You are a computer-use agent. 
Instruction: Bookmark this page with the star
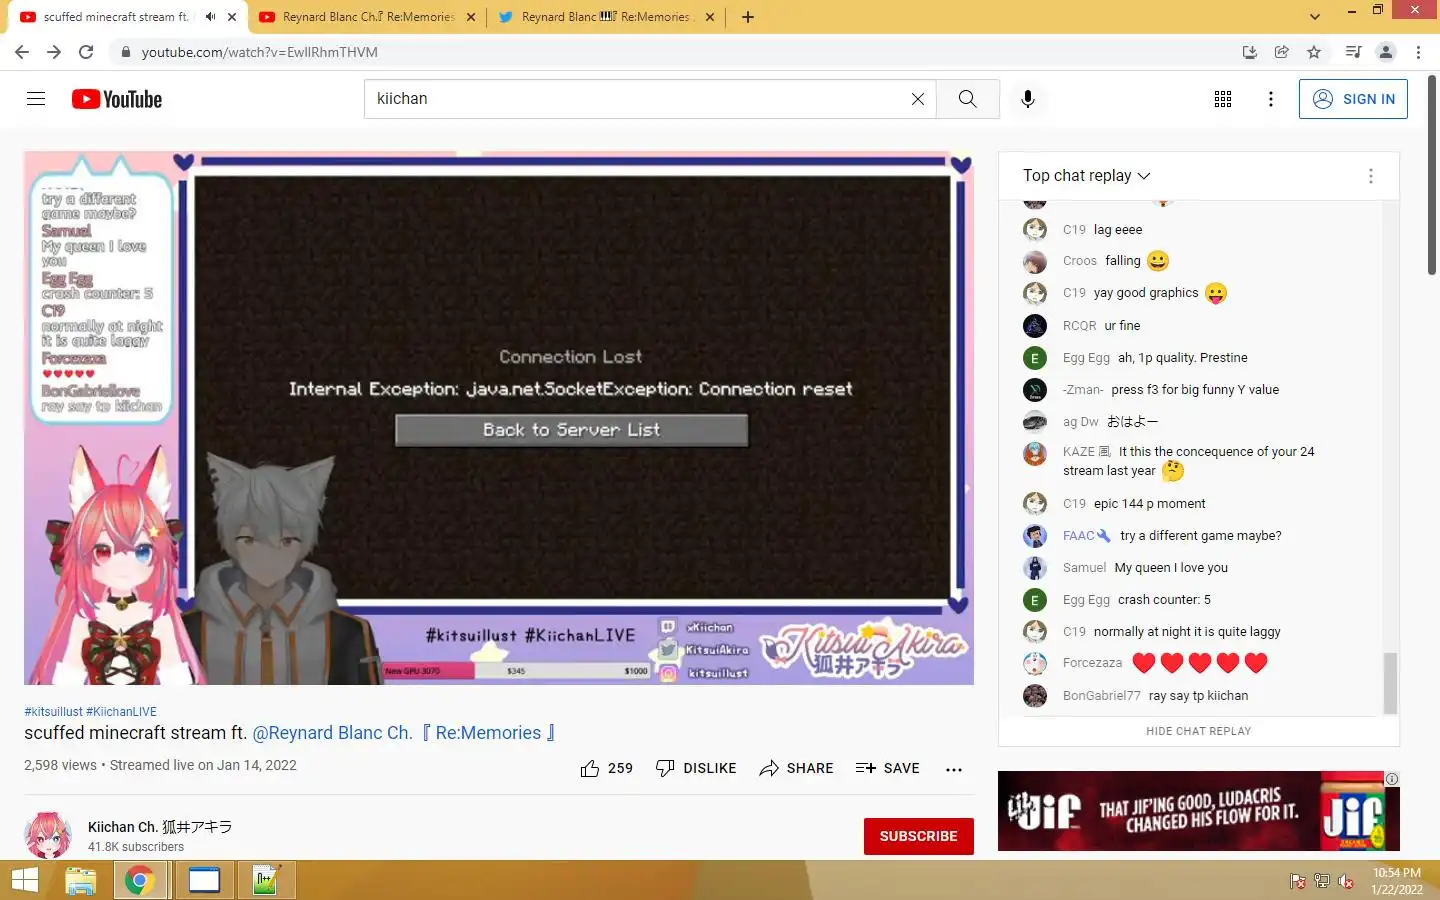tap(1314, 52)
